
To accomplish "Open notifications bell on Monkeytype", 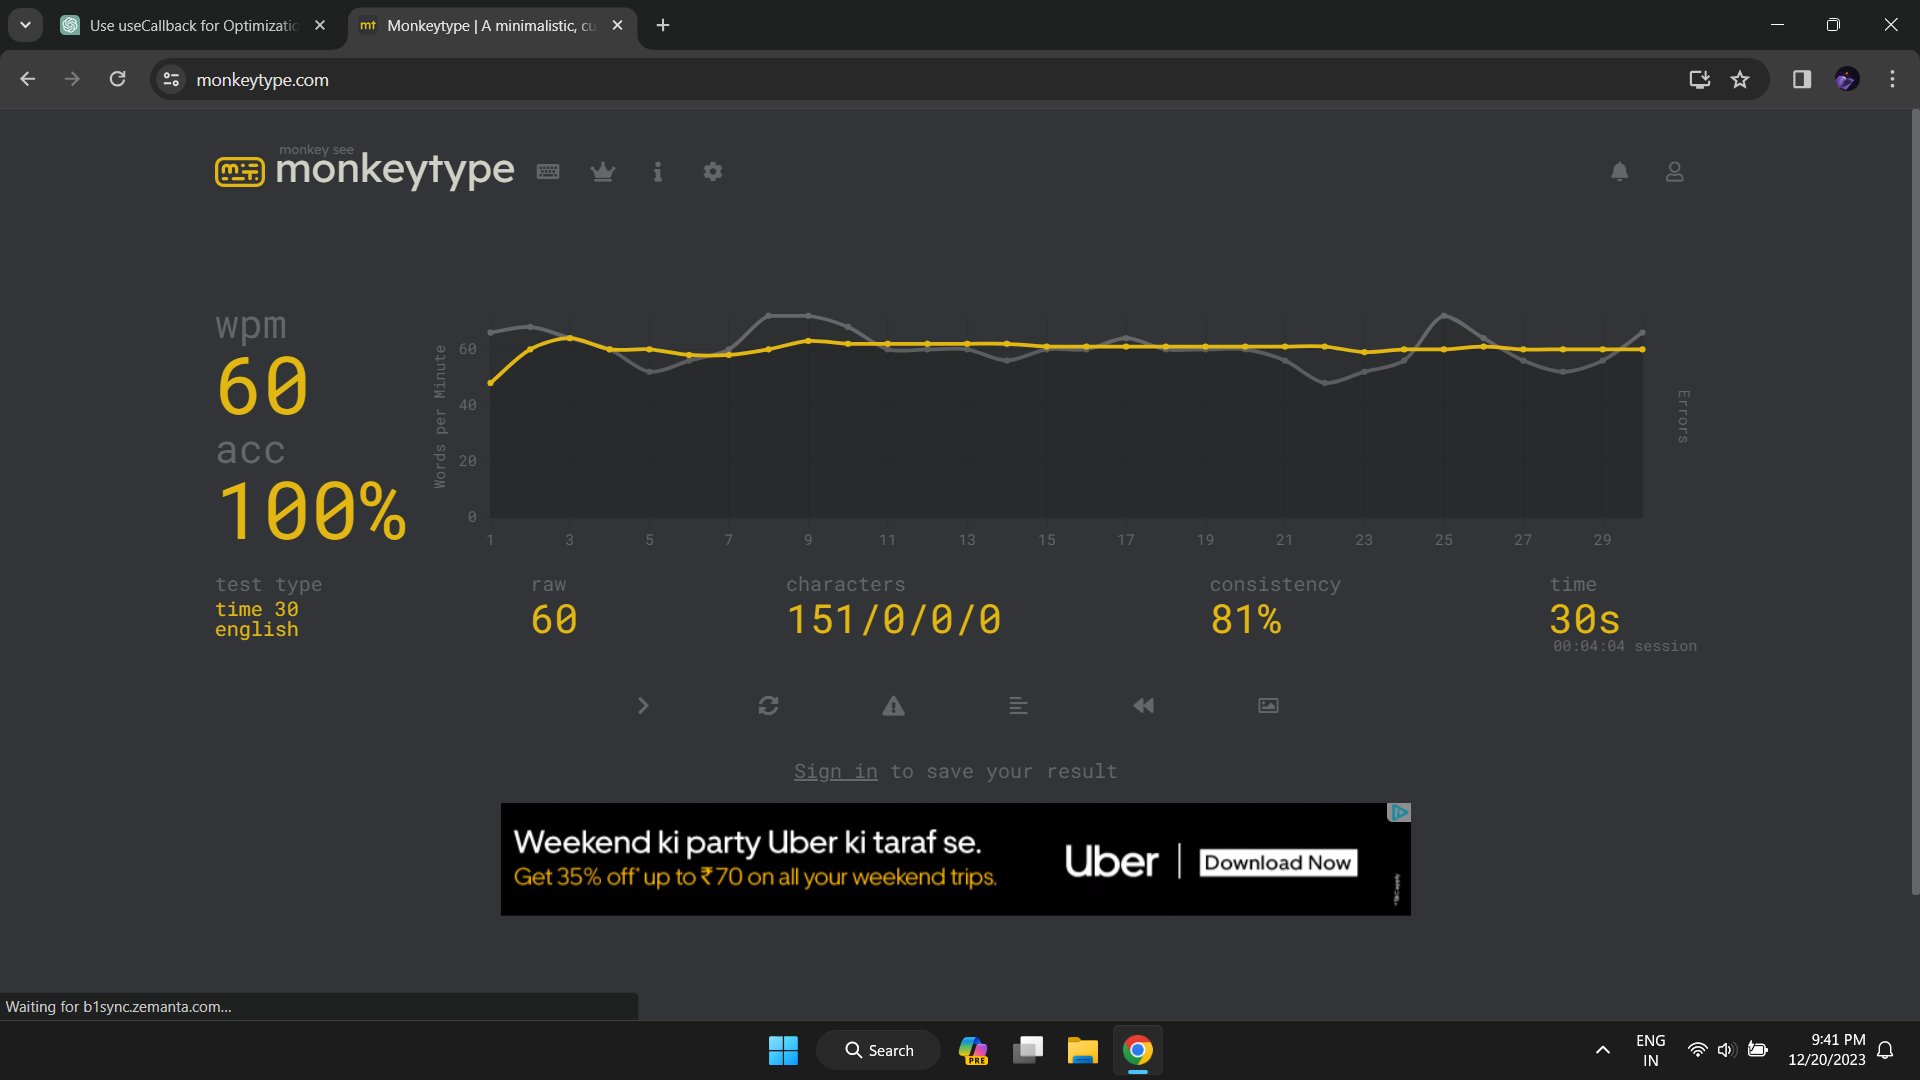I will 1619,172.
